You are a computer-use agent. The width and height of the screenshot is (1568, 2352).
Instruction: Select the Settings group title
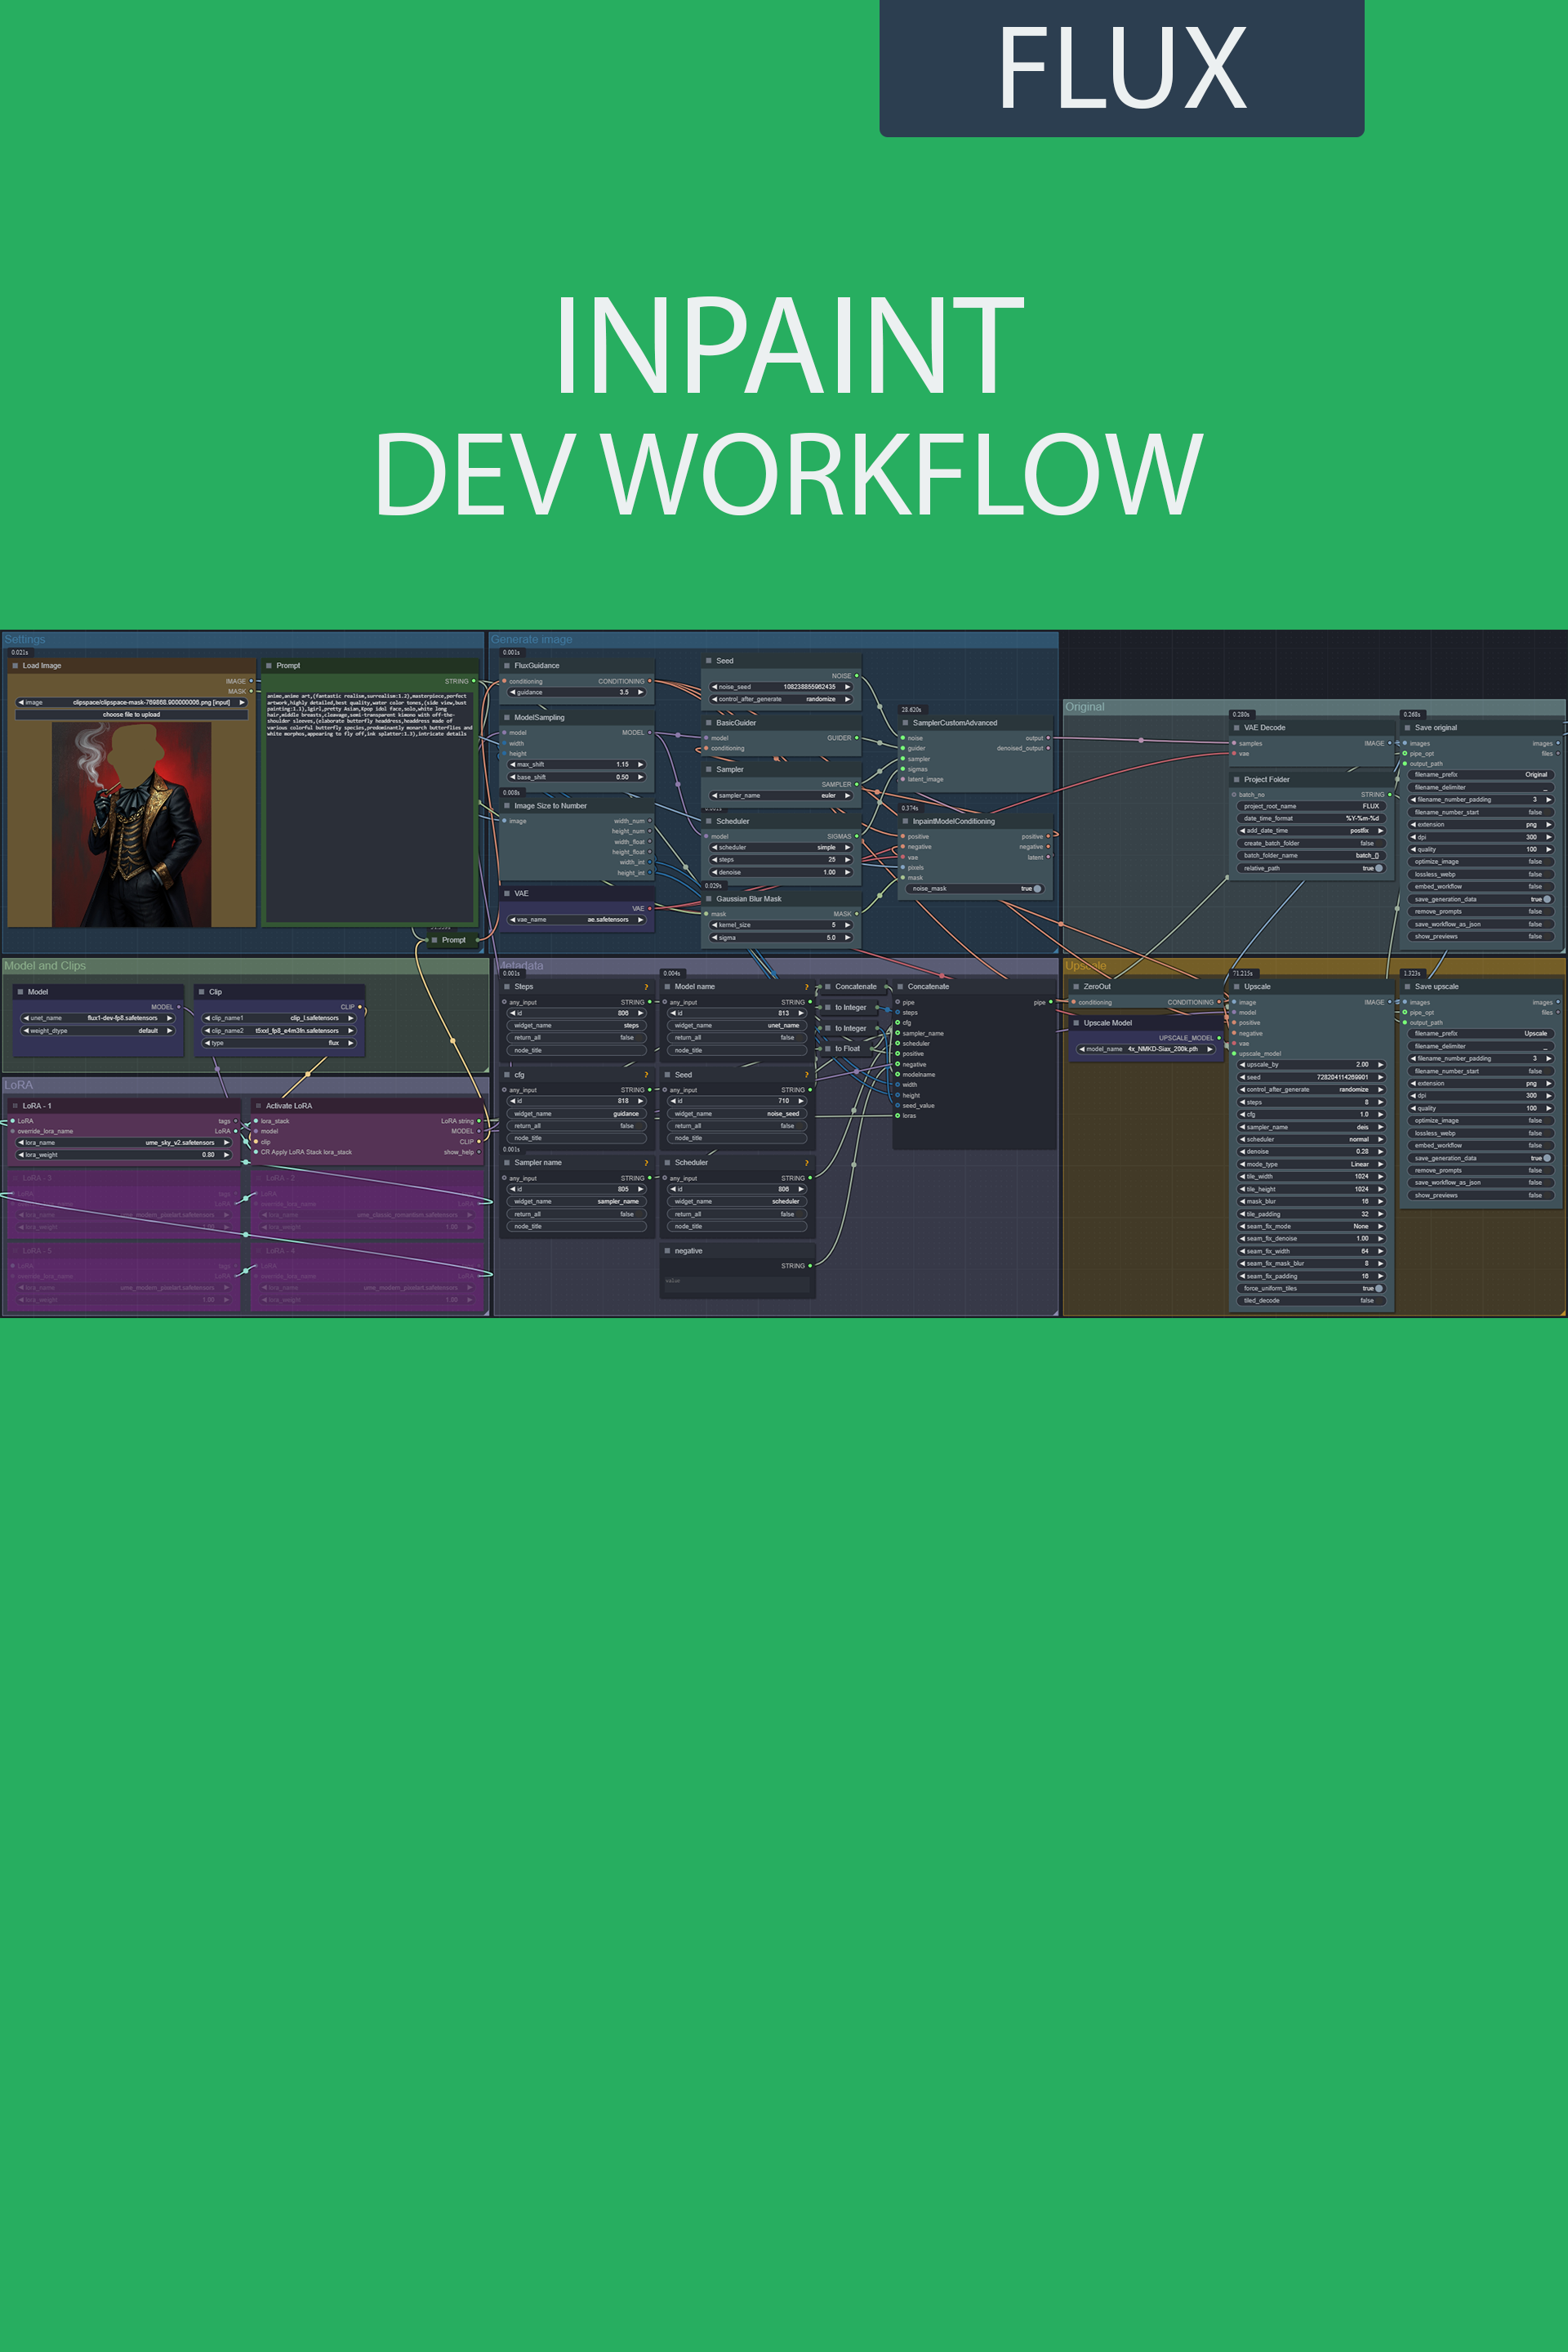(x=25, y=639)
